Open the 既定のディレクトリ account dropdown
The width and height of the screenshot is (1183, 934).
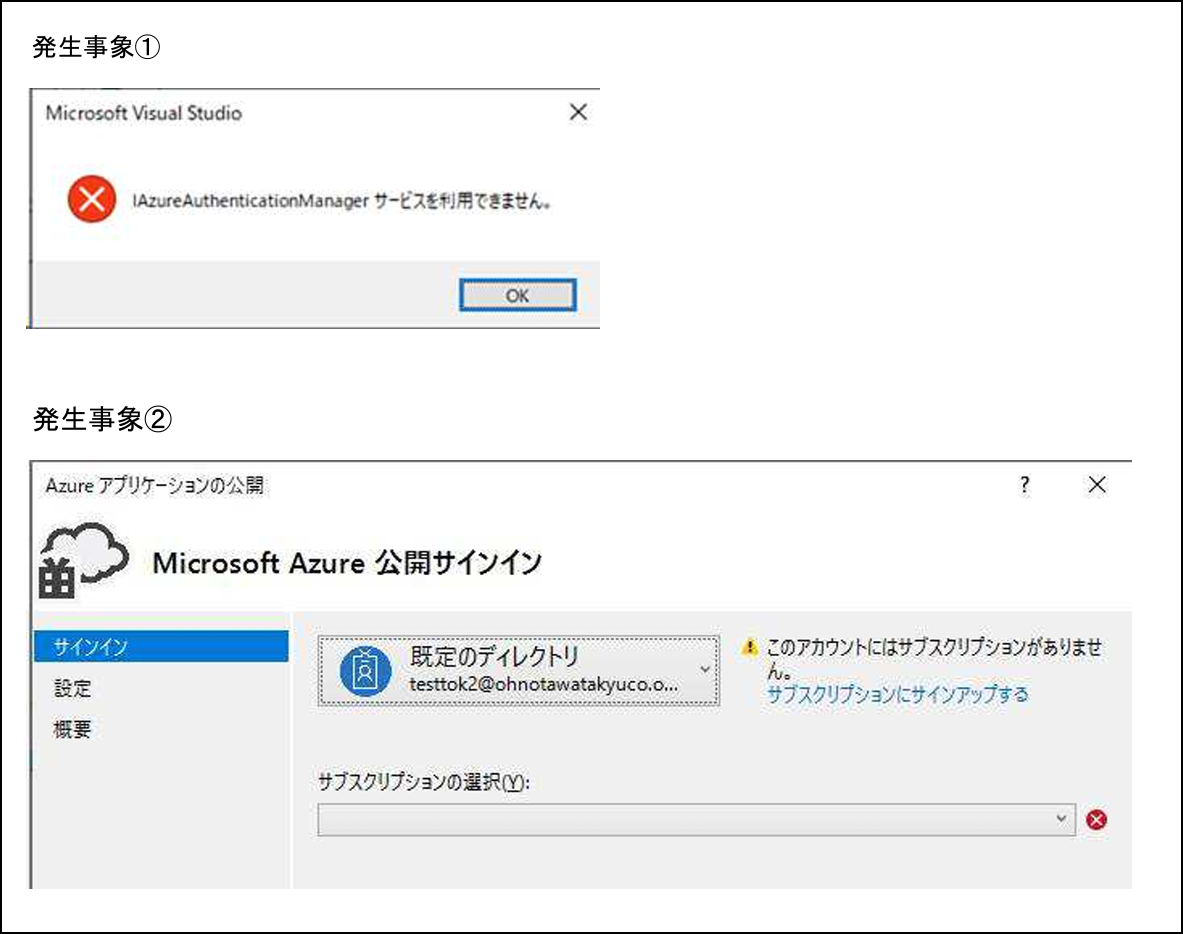[518, 671]
